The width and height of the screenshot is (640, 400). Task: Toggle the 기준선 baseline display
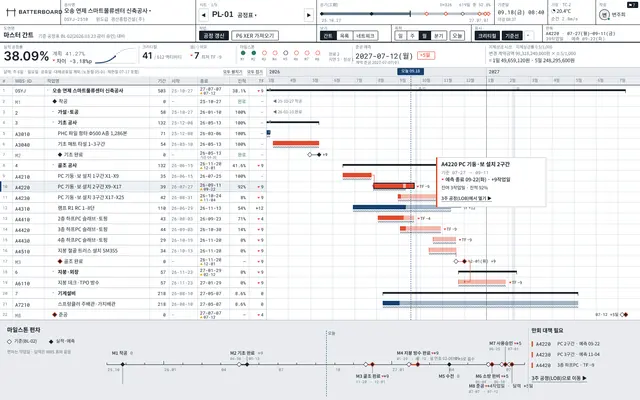coord(512,36)
